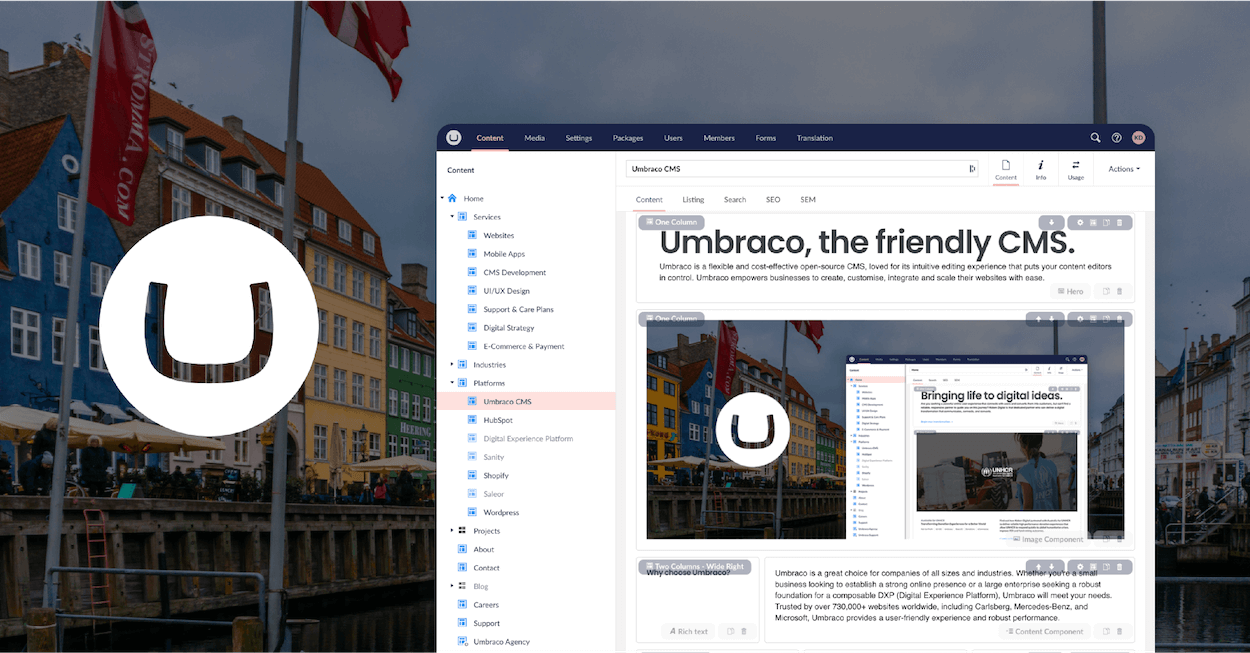
Task: Click copy icon beside the document name field
Action: [971, 168]
